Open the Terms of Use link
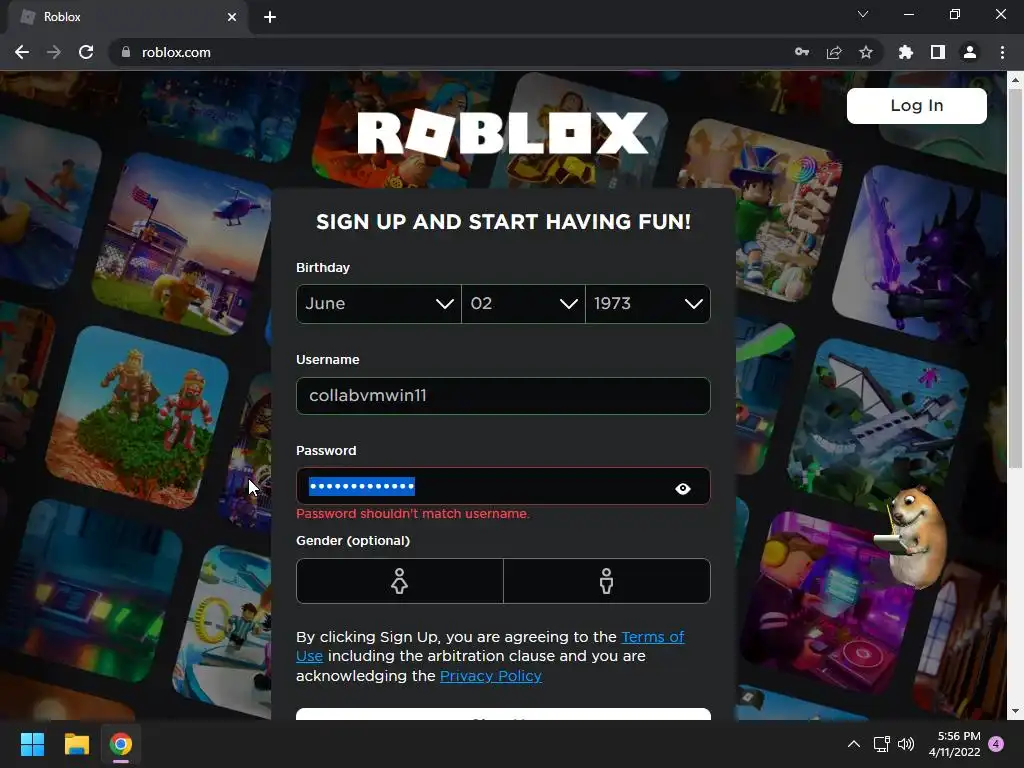Image resolution: width=1024 pixels, height=768 pixels. tap(652, 637)
